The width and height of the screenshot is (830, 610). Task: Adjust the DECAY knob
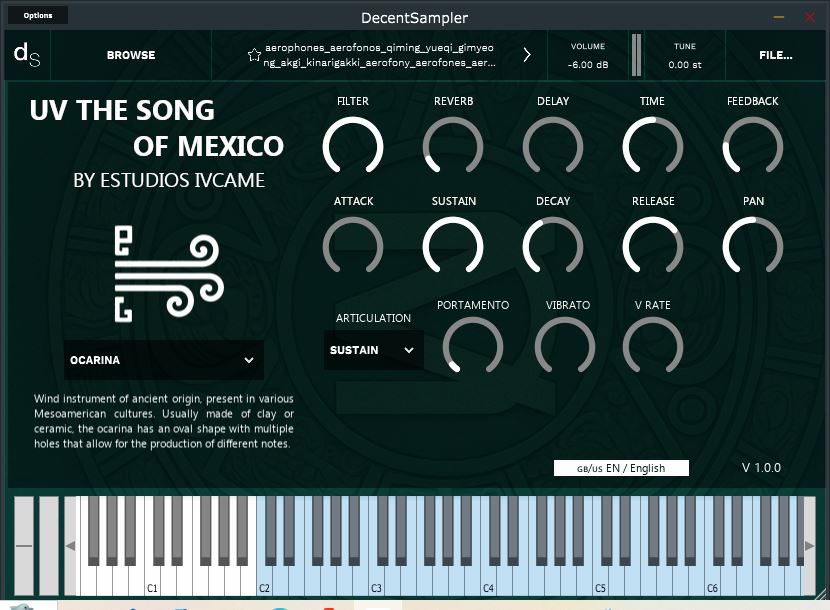pos(553,247)
